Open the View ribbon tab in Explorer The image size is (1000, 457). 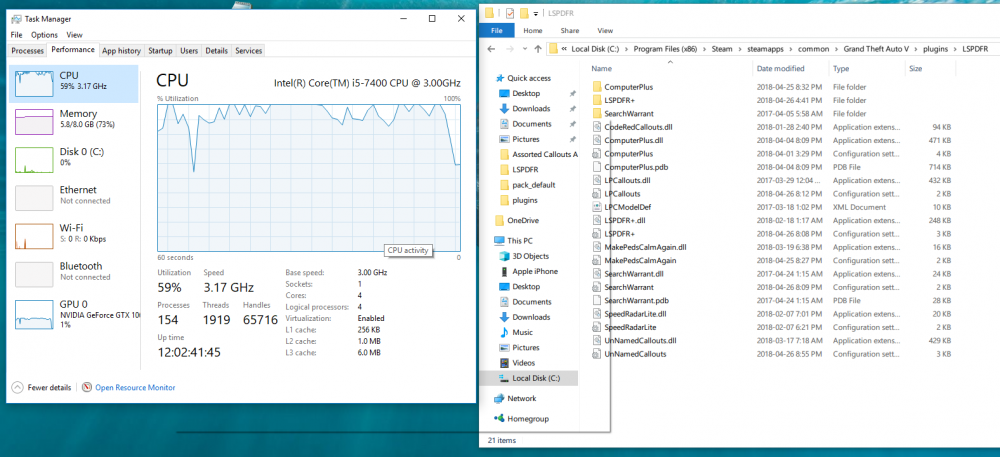605,30
